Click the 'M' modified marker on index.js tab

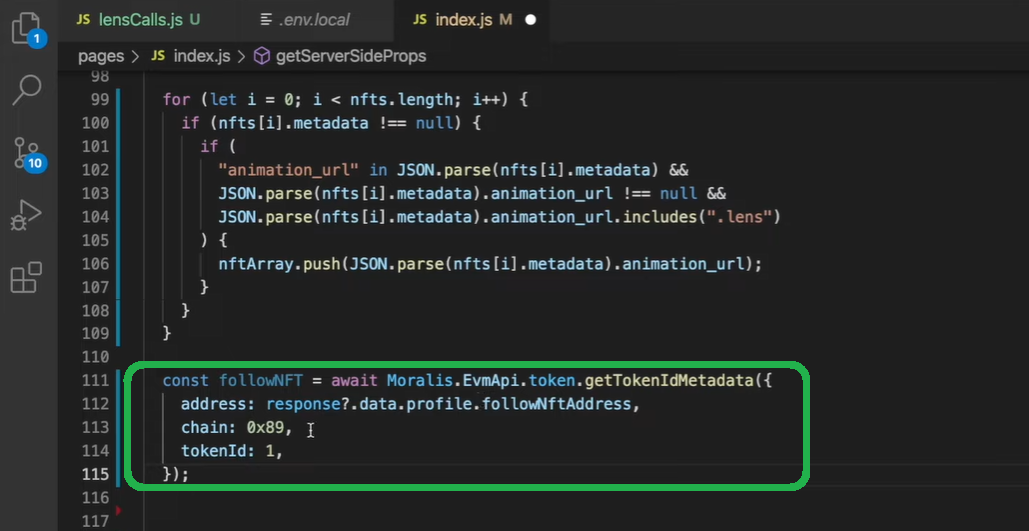505,20
